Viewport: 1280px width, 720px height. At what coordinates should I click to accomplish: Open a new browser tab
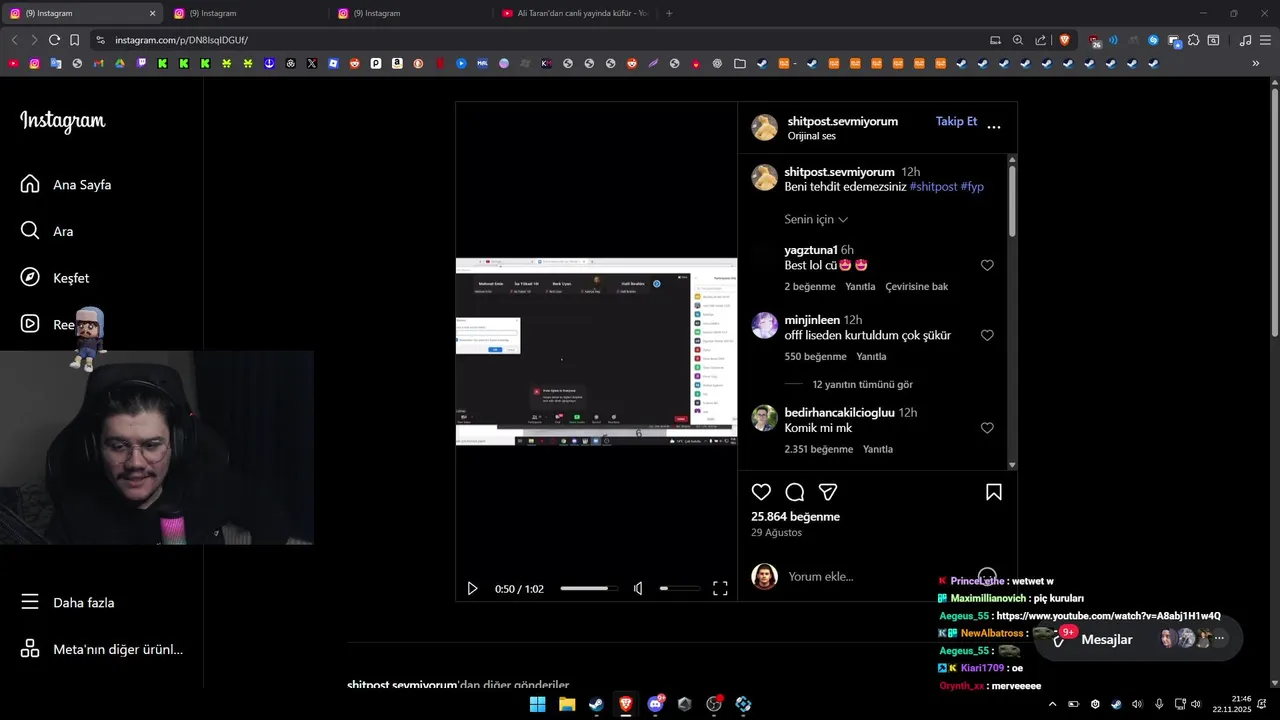[x=669, y=13]
